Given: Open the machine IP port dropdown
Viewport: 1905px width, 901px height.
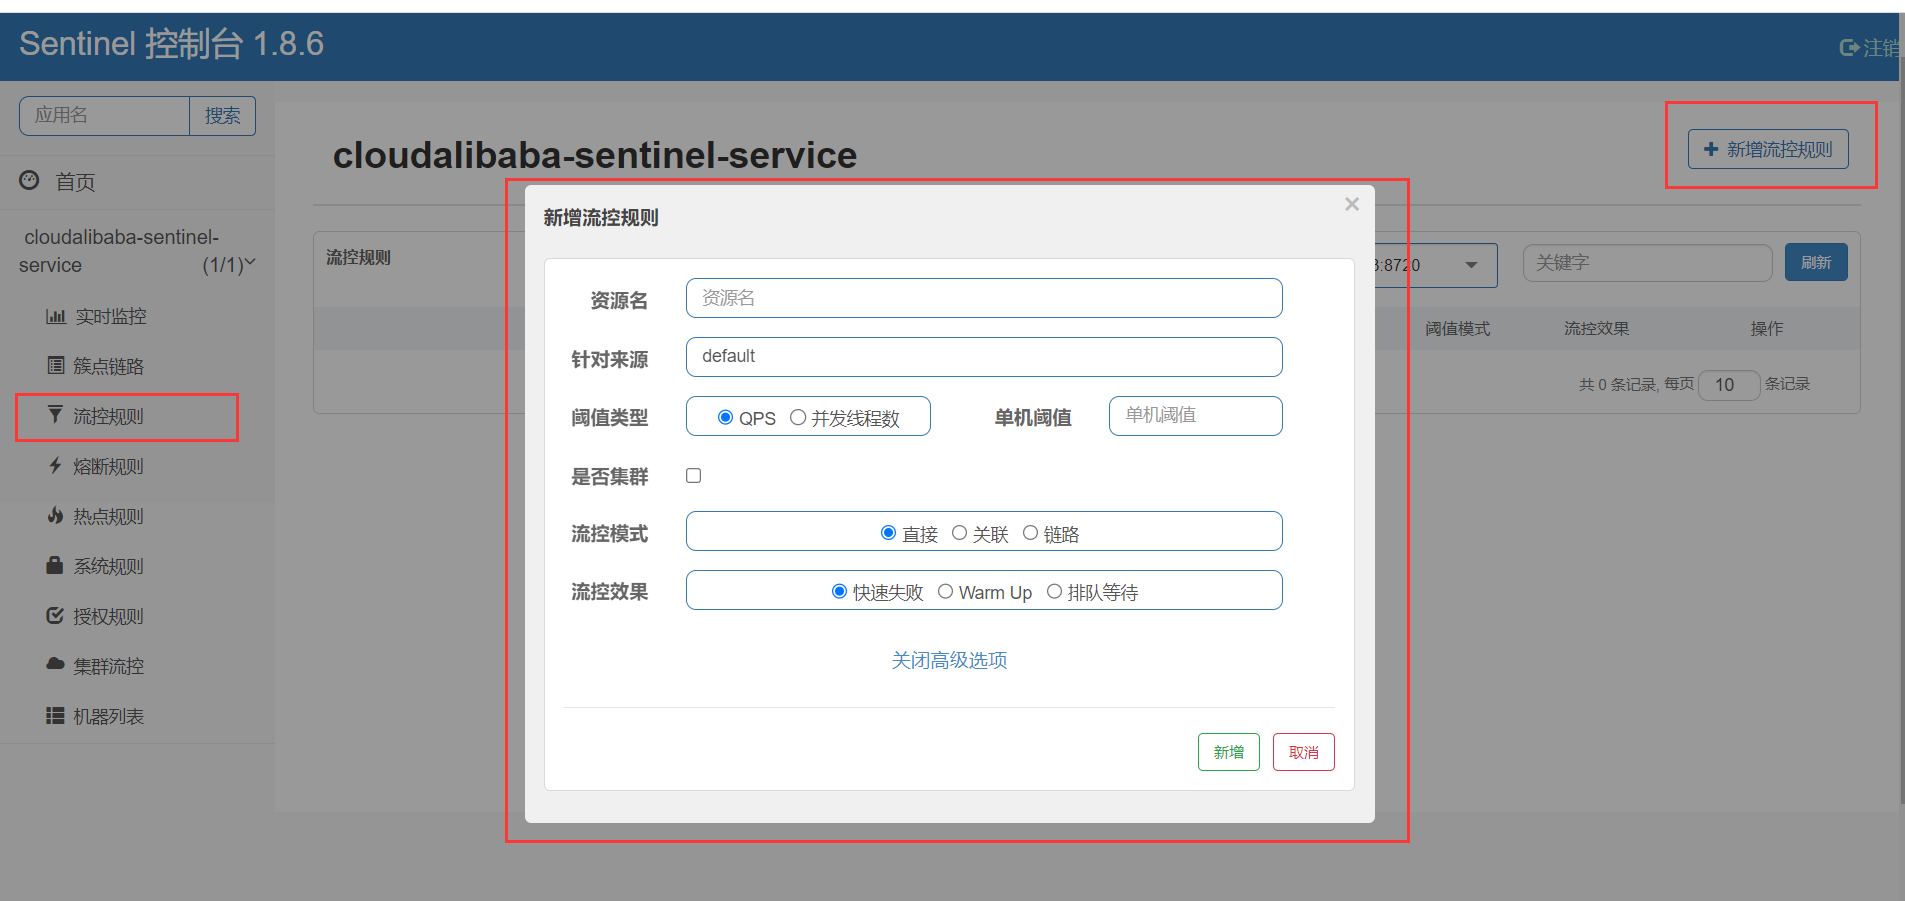Looking at the screenshot, I should point(1435,265).
